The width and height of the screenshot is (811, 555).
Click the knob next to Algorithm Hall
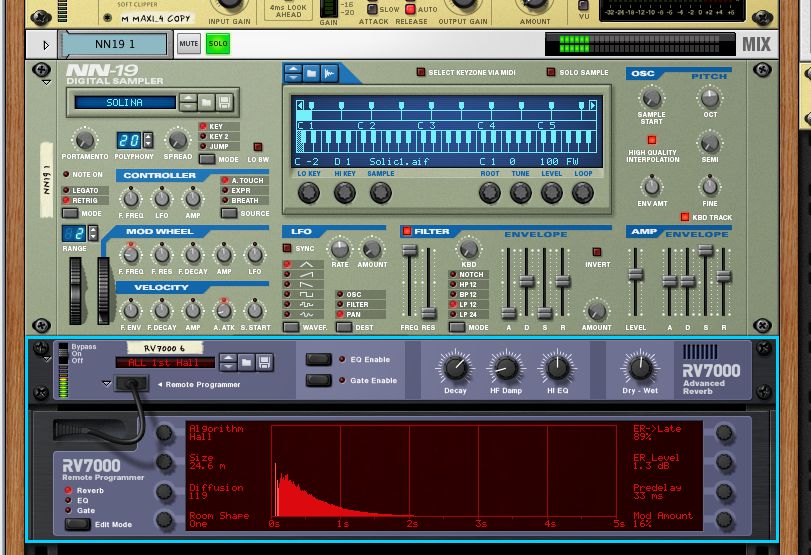coord(164,433)
